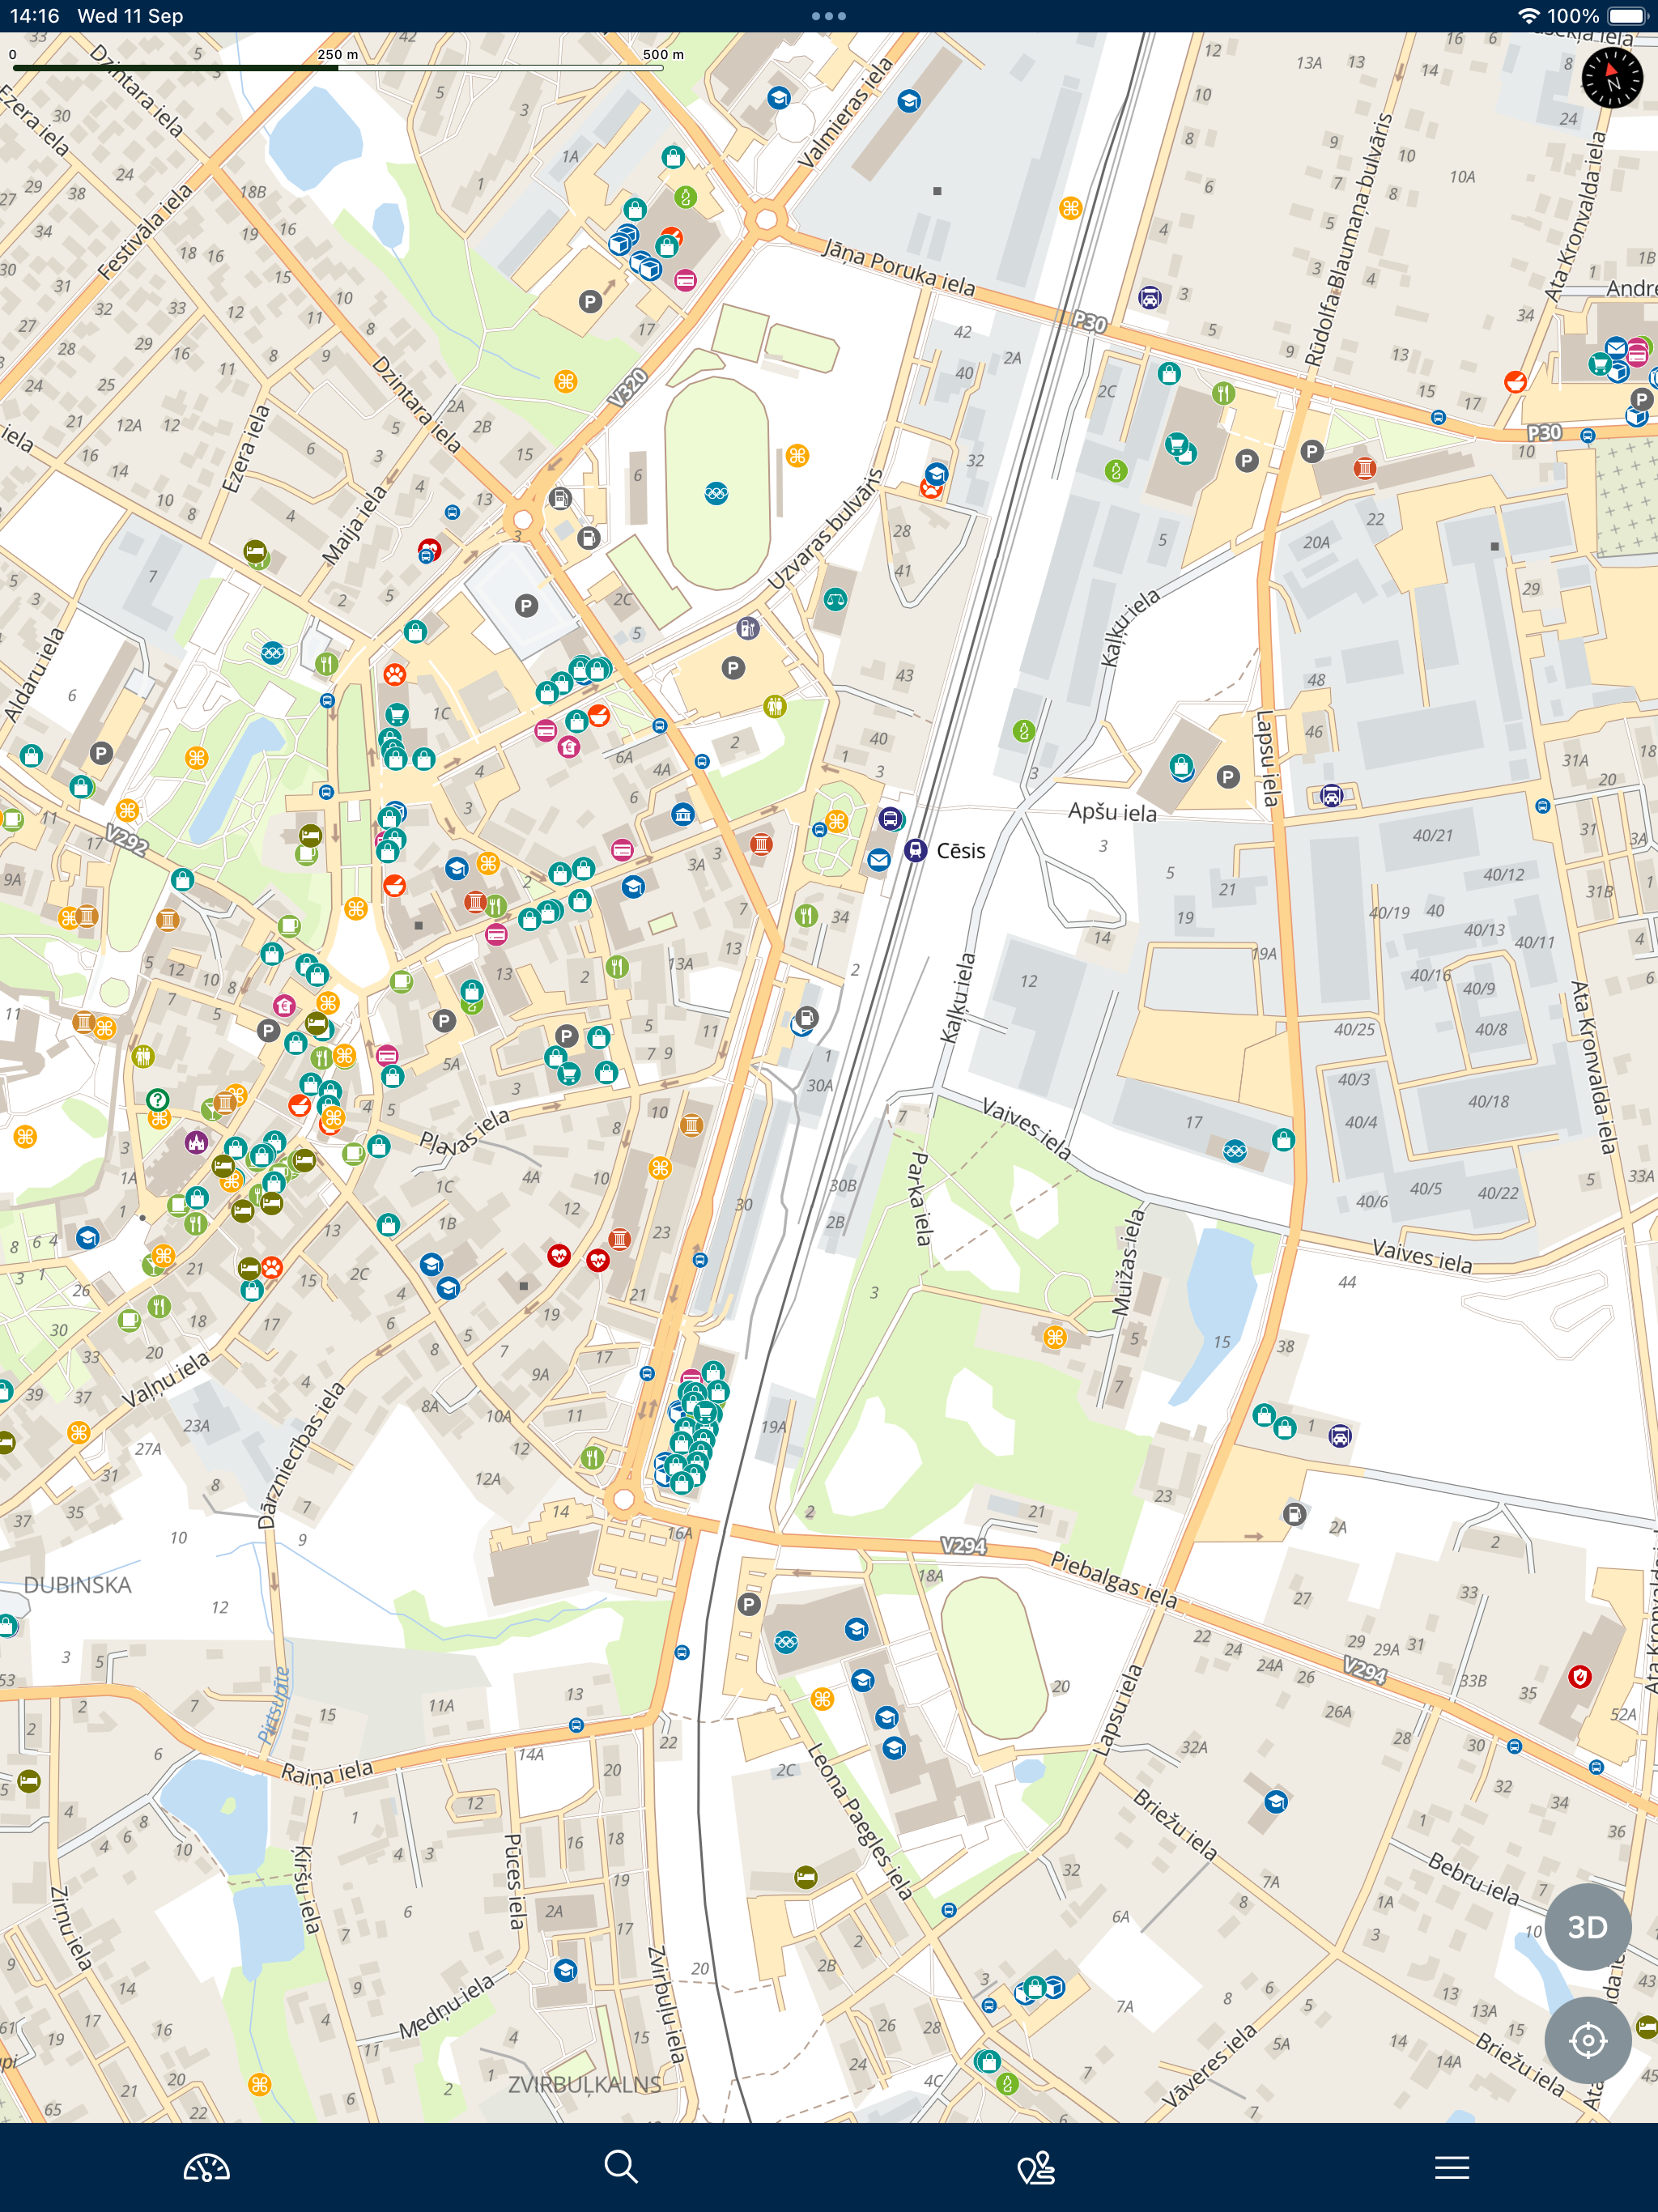1658x2212 pixels.
Task: Select the fuel station icon near Piebalgas iela 2A
Action: coord(1294,1514)
